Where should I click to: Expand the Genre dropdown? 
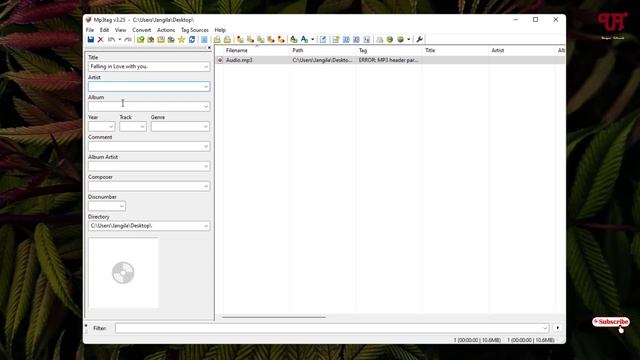click(x=206, y=127)
